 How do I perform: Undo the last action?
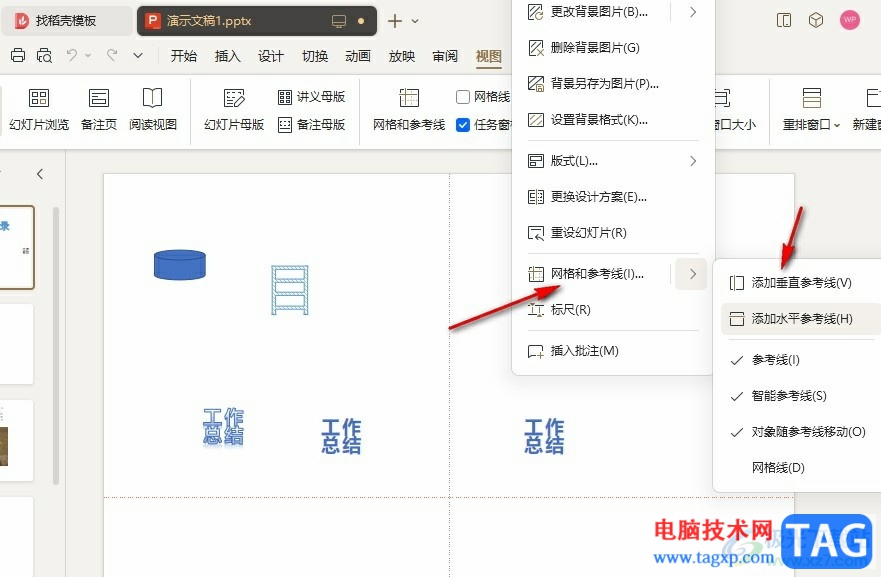click(71, 55)
